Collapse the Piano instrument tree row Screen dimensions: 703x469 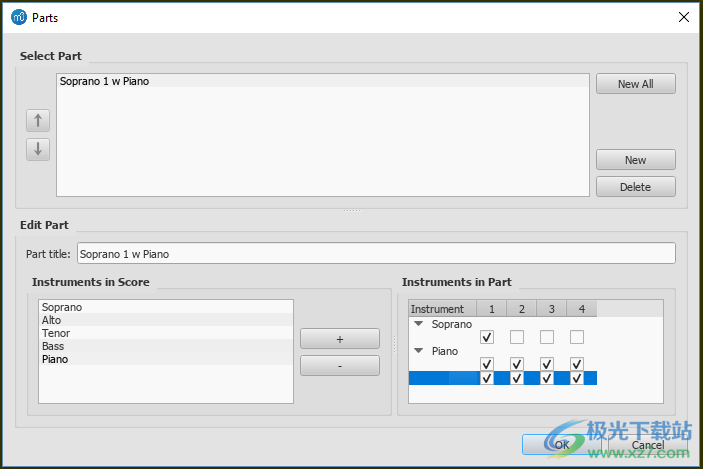(418, 351)
